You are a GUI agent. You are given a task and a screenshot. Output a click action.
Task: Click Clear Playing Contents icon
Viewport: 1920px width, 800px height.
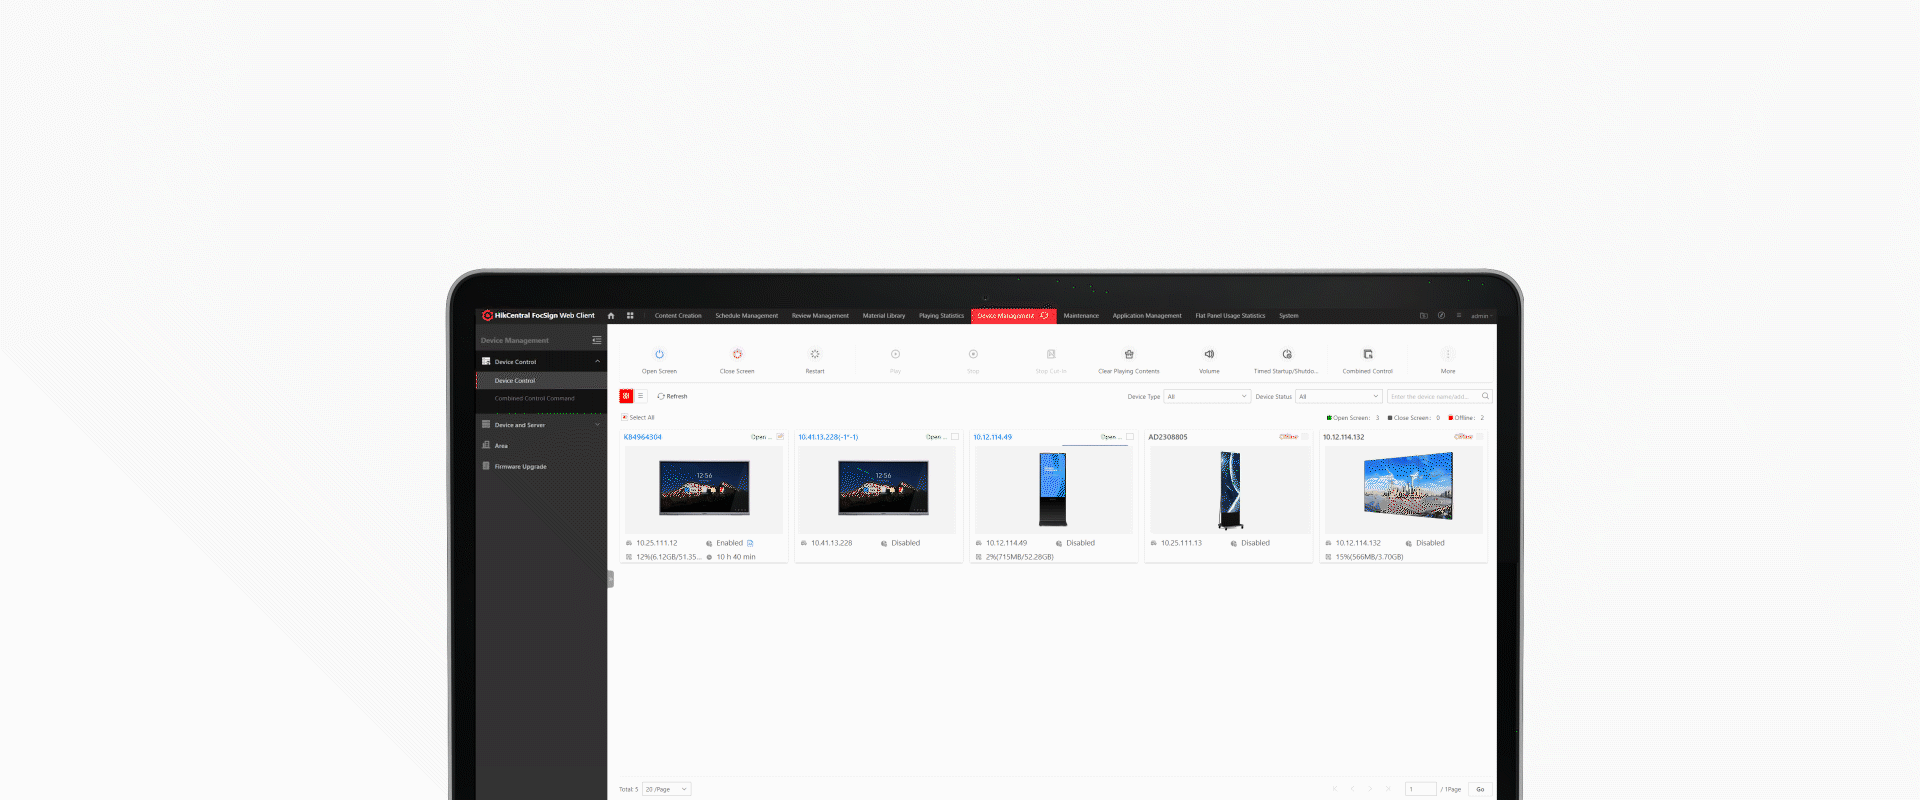click(x=1129, y=355)
